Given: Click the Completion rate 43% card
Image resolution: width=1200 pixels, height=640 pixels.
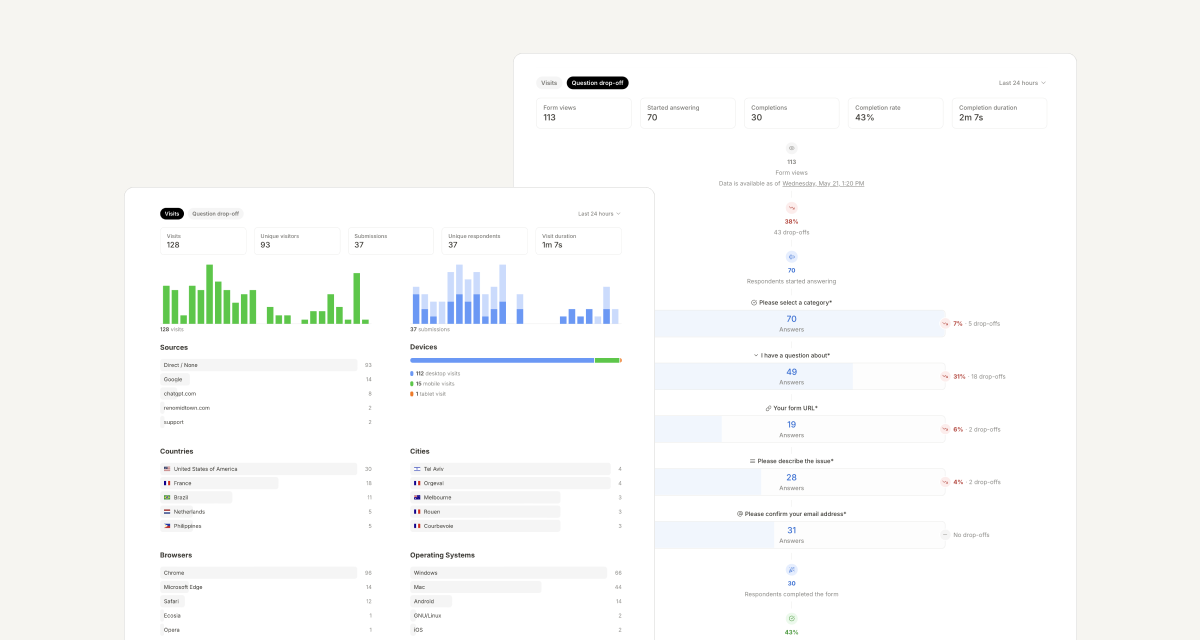Looking at the screenshot, I should [895, 113].
